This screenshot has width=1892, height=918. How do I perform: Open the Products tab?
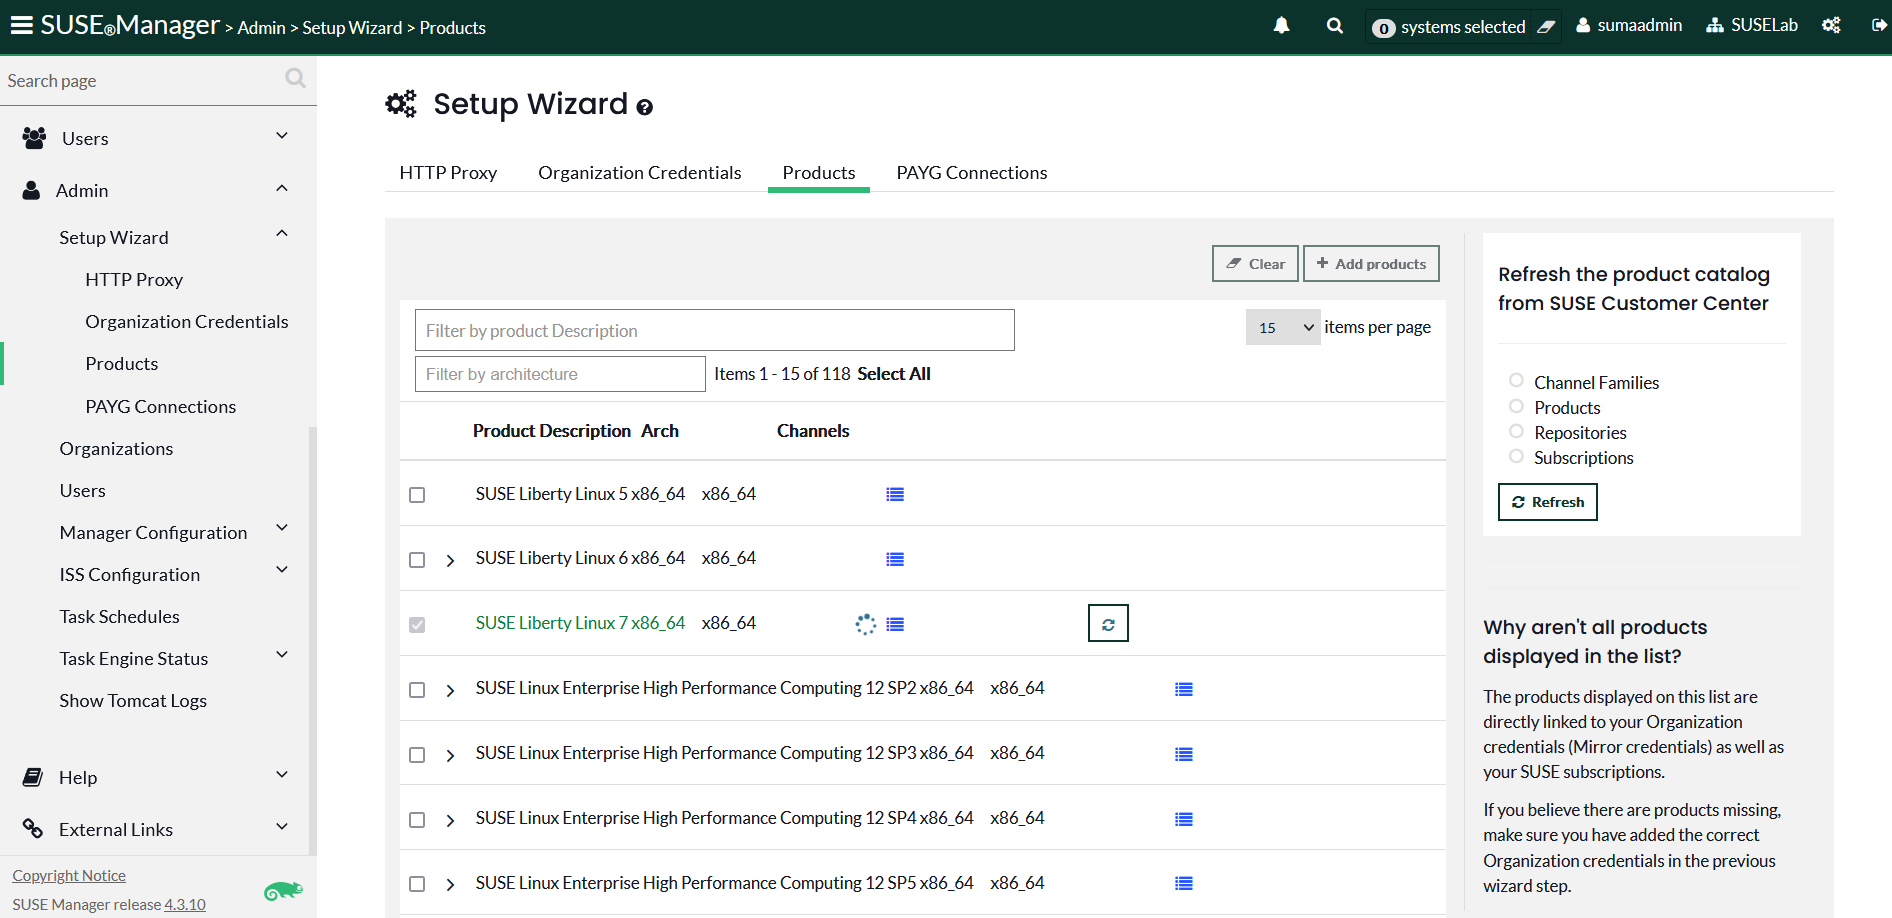pos(819,173)
